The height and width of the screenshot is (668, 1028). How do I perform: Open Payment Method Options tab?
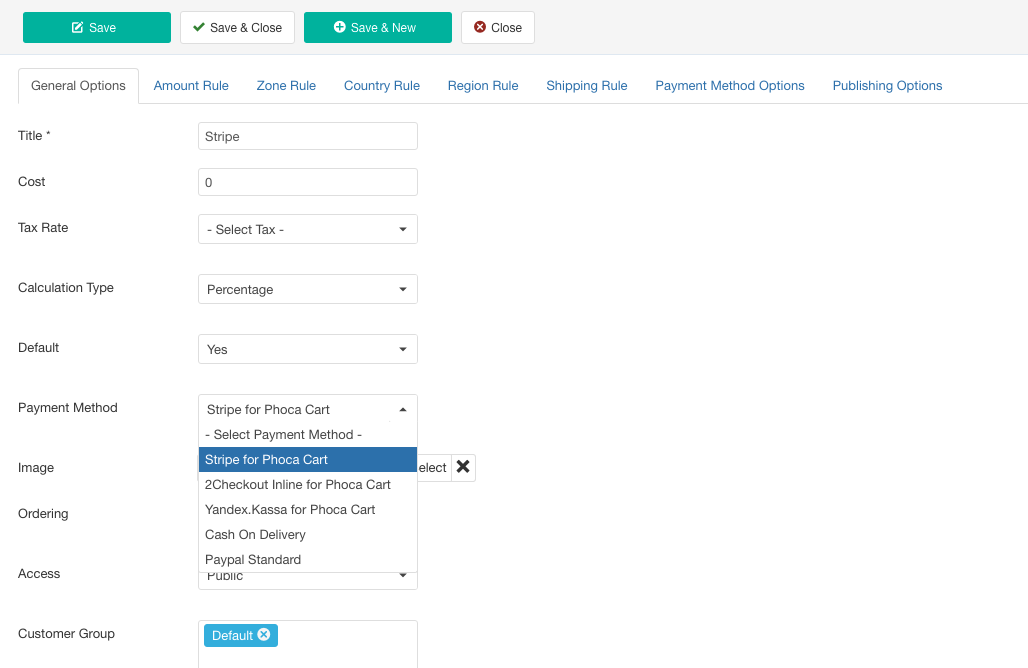(729, 86)
